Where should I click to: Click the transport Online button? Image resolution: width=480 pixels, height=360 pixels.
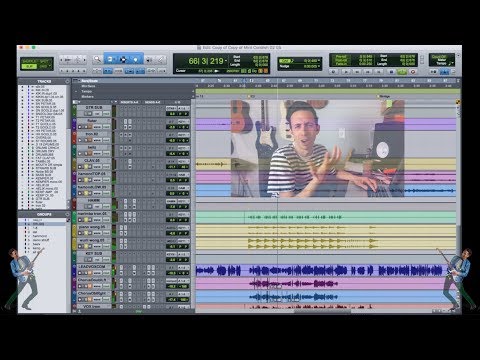click(x=333, y=72)
